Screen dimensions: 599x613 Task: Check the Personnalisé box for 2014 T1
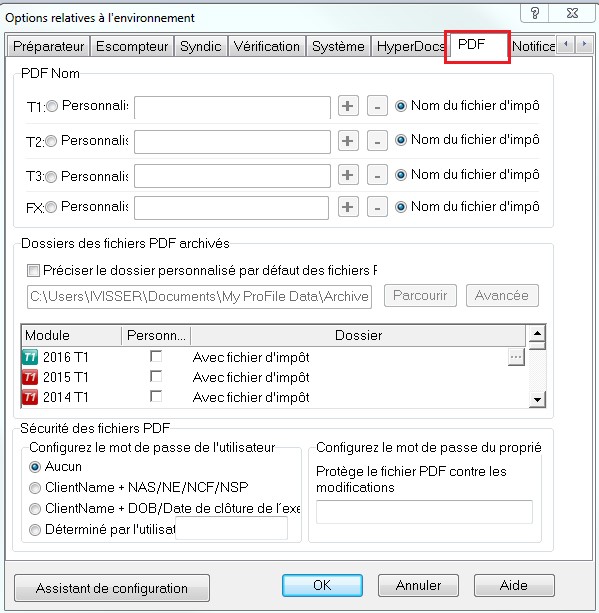[x=156, y=396]
